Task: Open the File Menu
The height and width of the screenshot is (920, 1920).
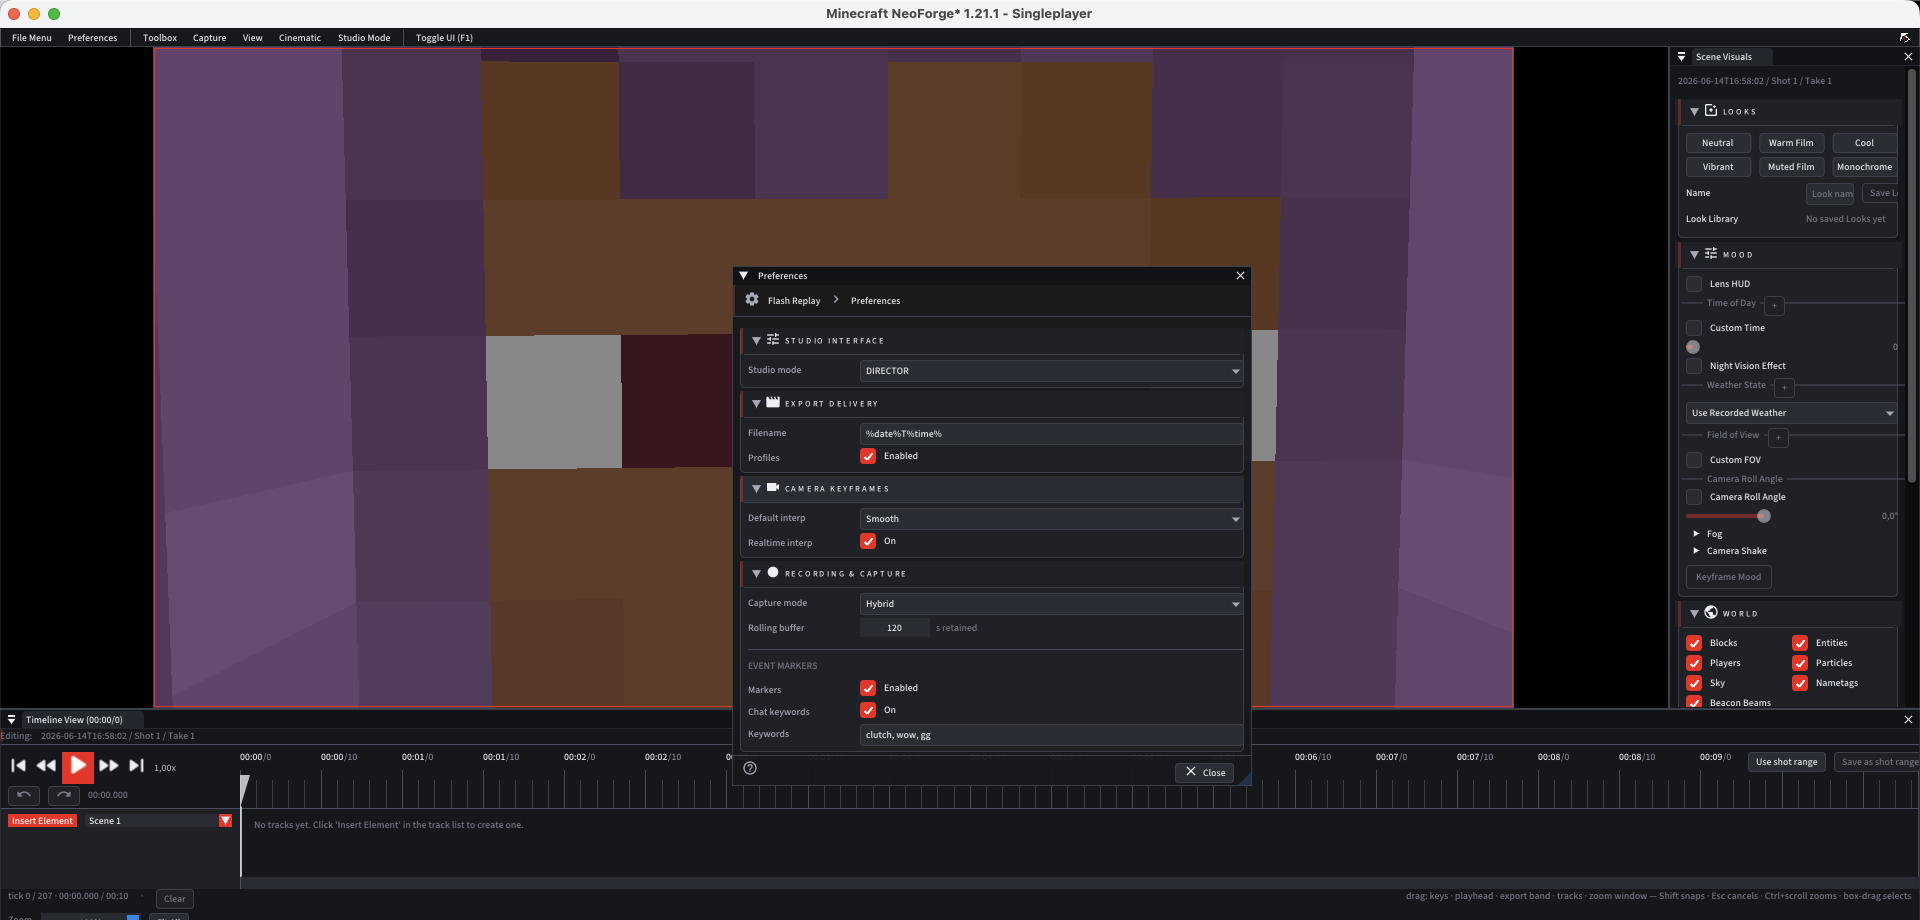Action: click(32, 38)
